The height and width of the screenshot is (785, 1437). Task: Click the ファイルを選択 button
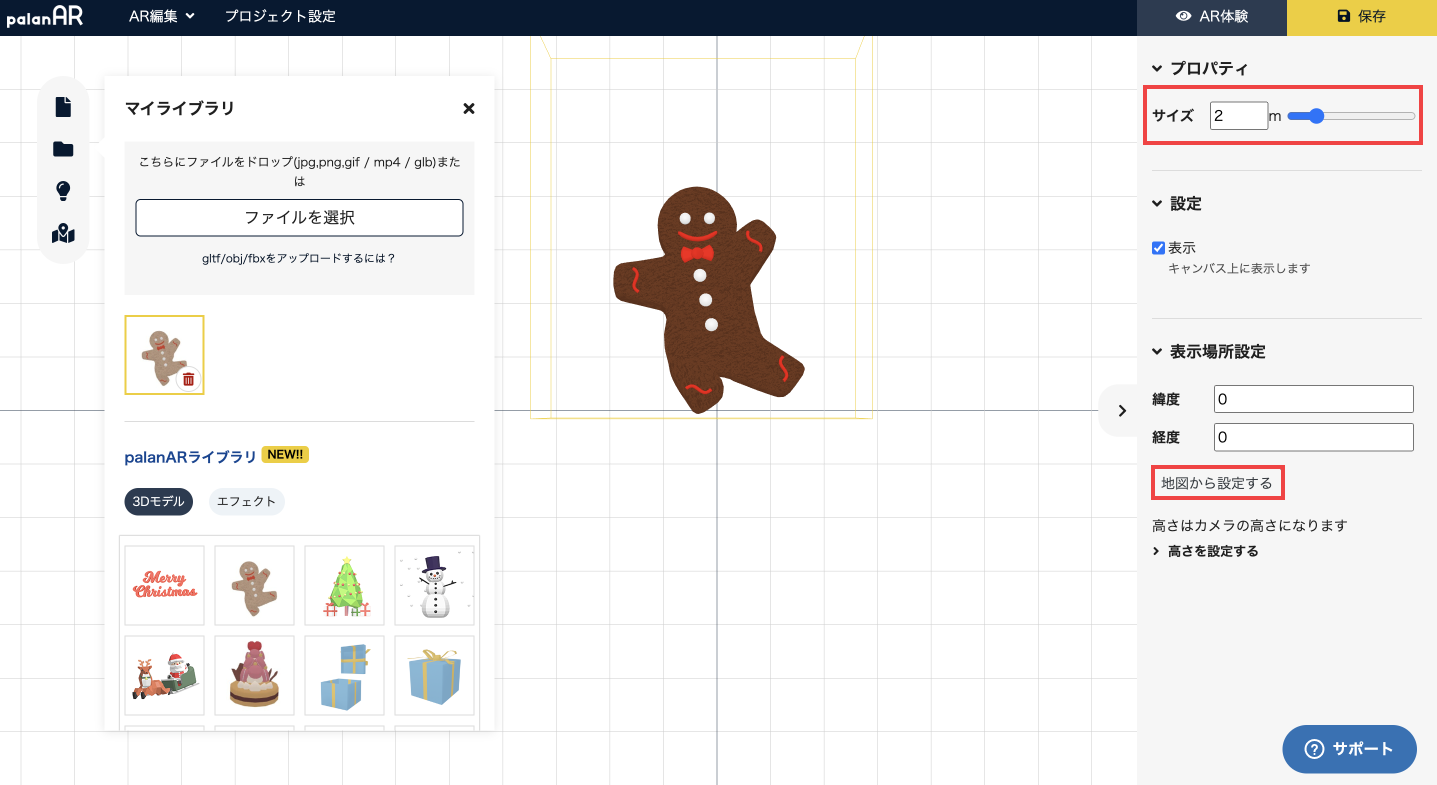point(299,217)
